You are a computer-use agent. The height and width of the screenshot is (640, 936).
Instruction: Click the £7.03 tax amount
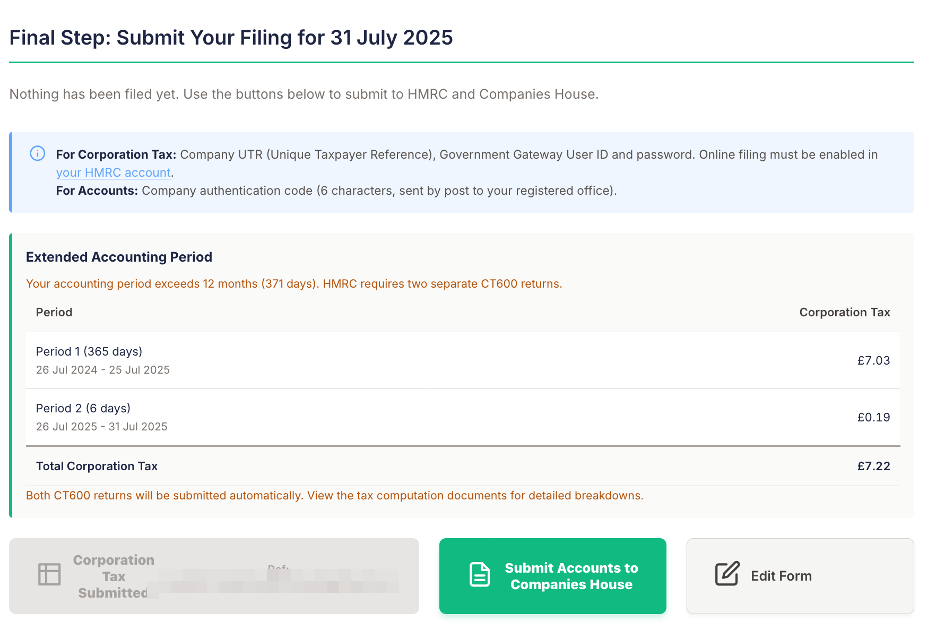coord(873,361)
